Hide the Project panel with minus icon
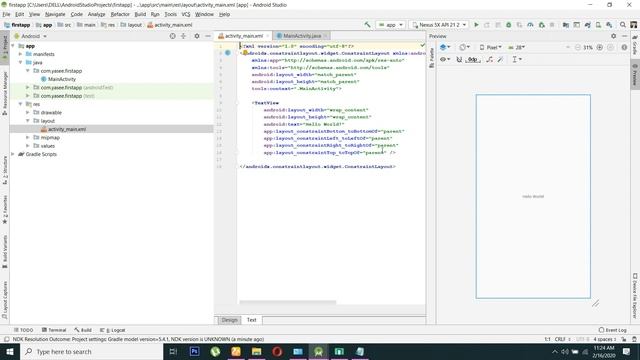 click(x=208, y=36)
